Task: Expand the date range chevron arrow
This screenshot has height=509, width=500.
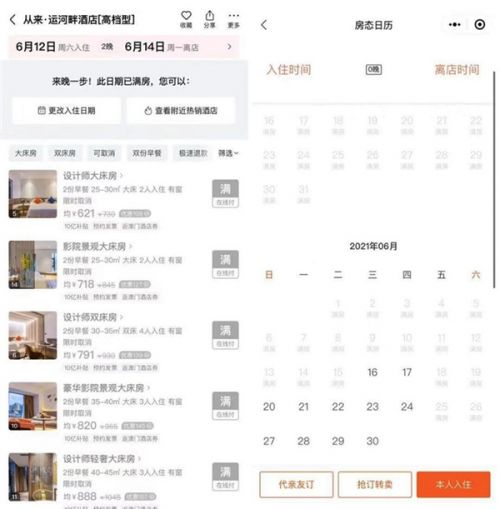Action: pos(229,47)
